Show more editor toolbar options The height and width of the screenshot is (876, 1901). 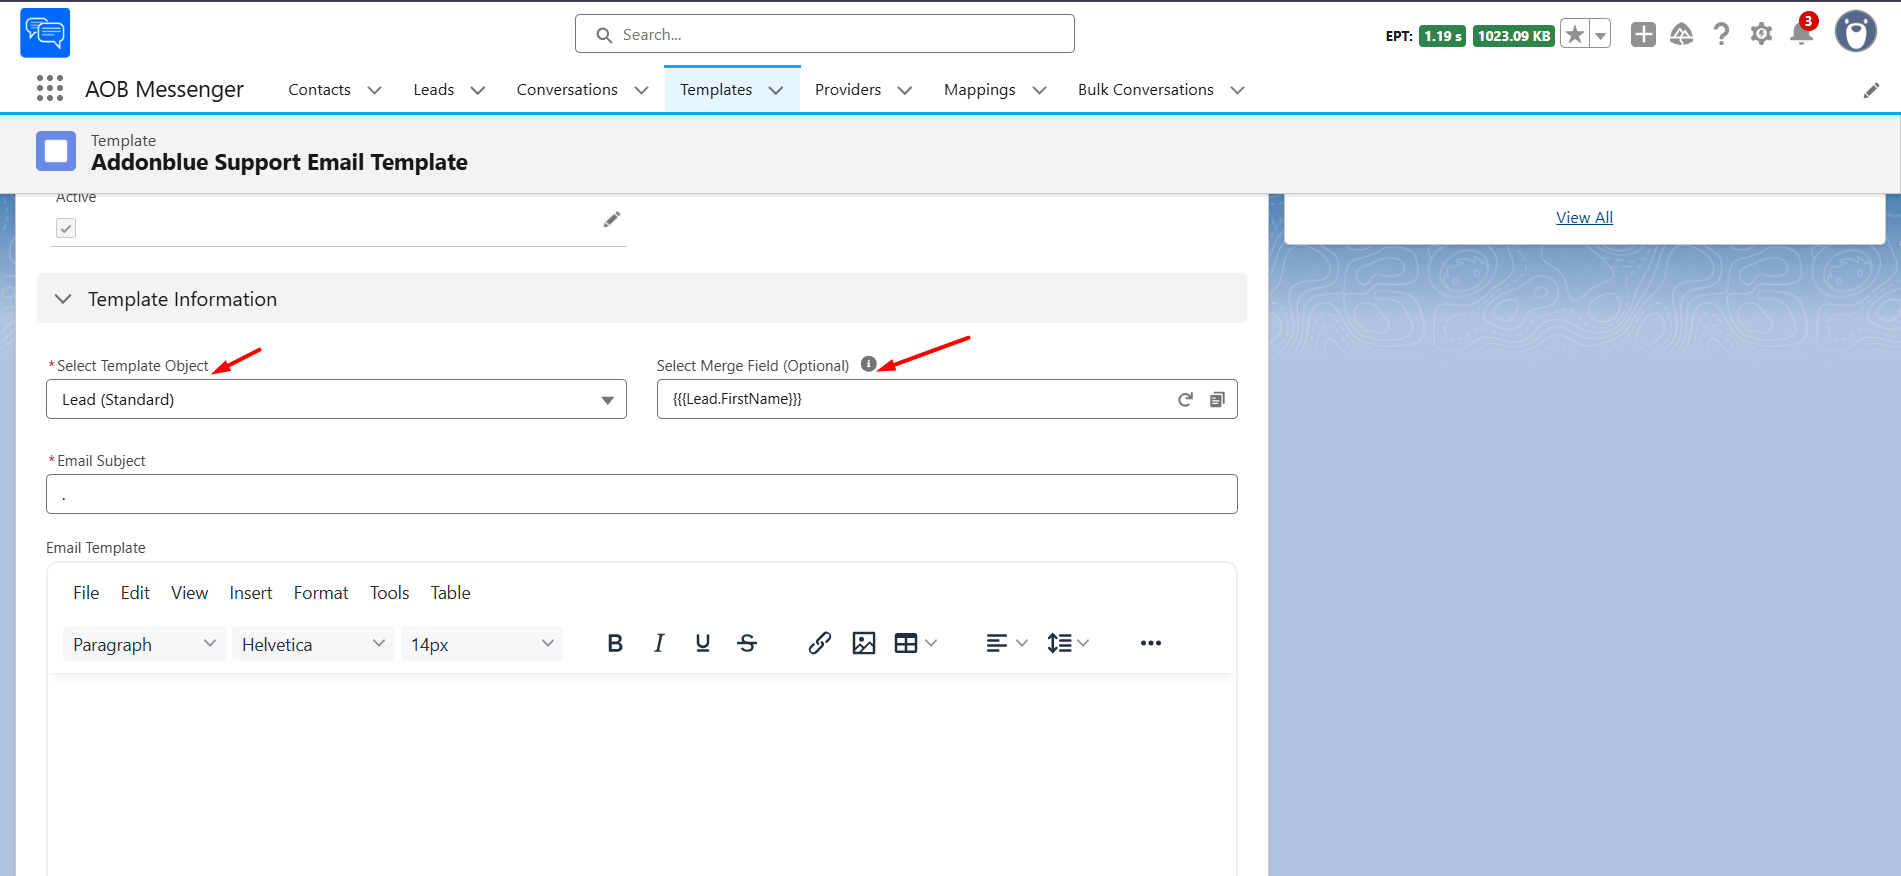1151,643
